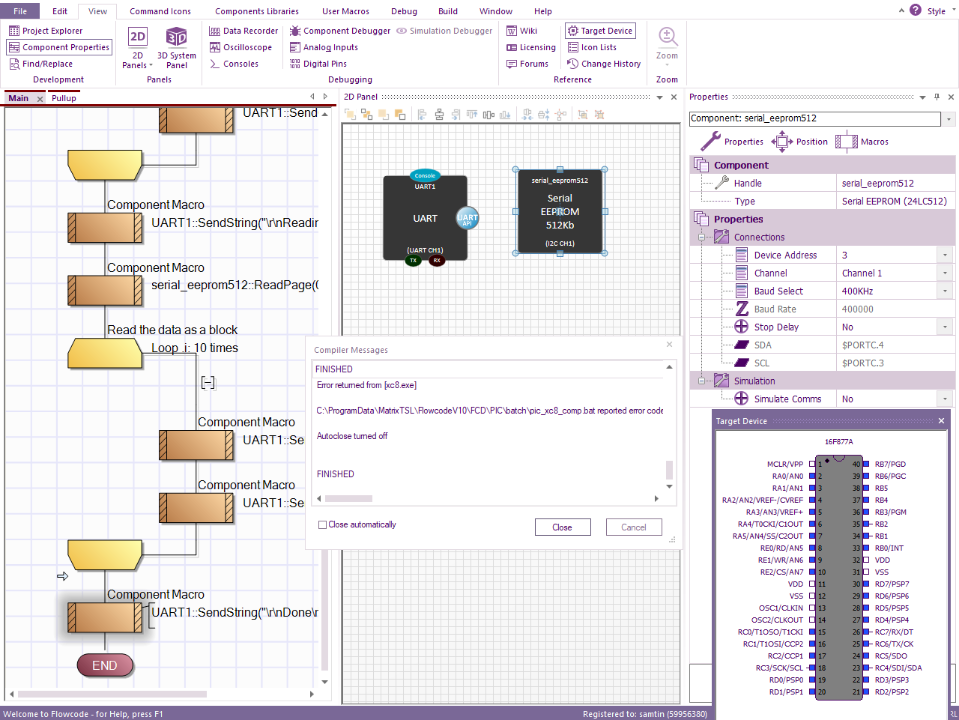Viewport: 959px width, 720px height.
Task: Open the Stop Delay dropdown
Action: [x=945, y=327]
